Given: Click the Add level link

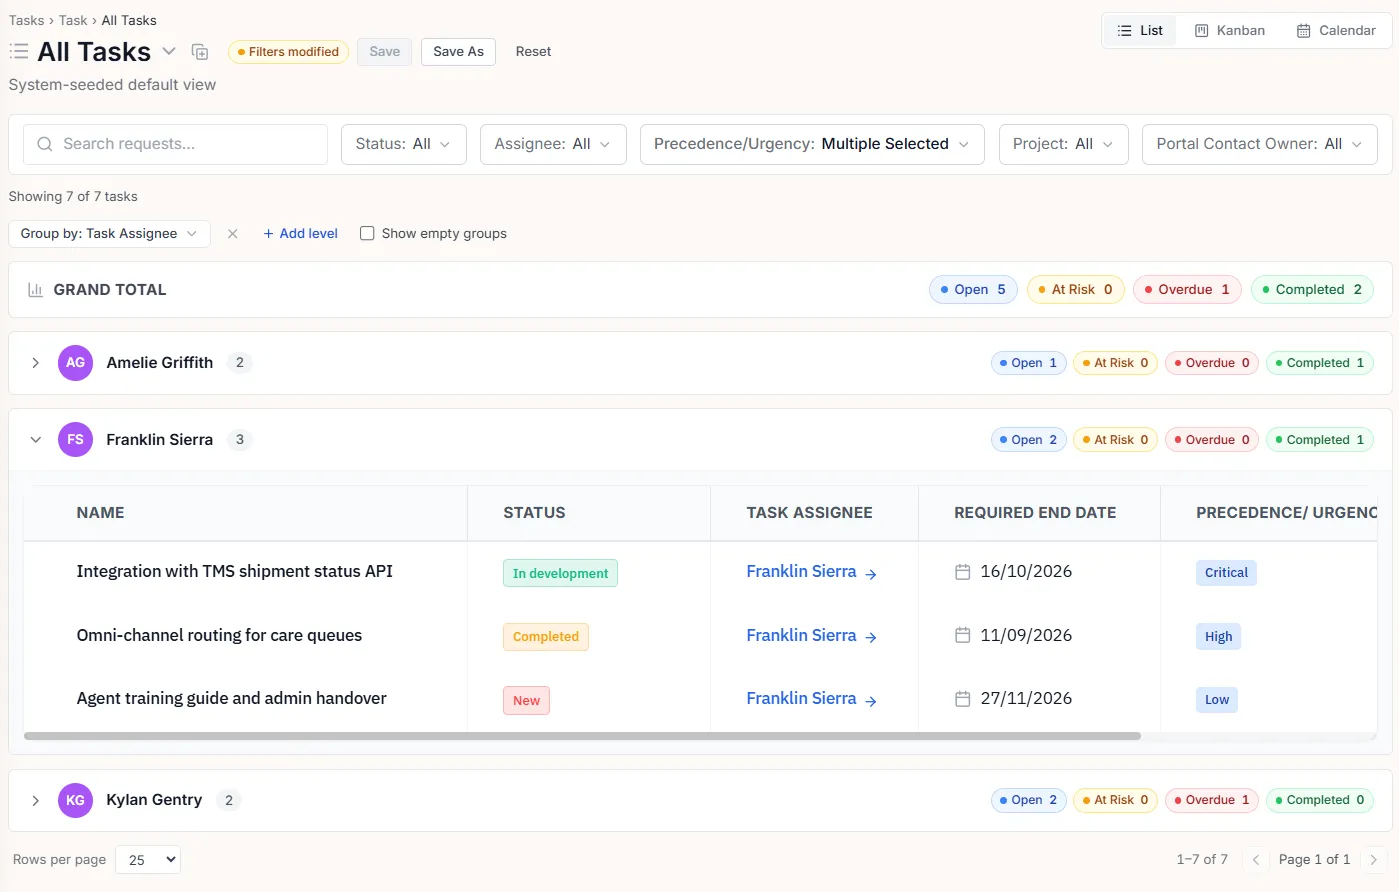Looking at the screenshot, I should coord(300,234).
